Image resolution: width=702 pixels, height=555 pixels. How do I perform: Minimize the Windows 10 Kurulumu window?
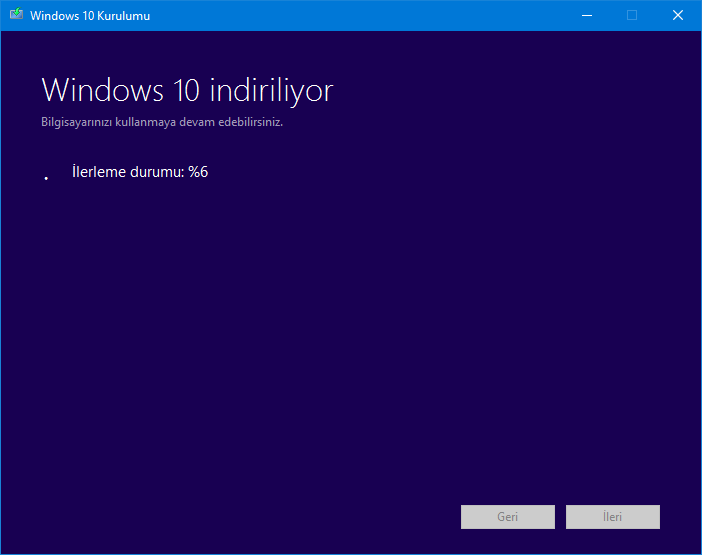[x=587, y=16]
